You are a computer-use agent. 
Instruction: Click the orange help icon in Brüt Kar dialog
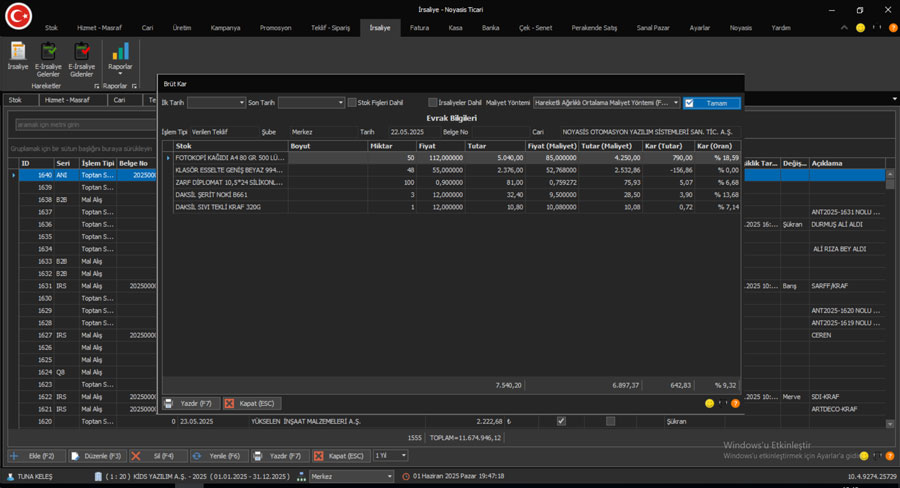735,404
